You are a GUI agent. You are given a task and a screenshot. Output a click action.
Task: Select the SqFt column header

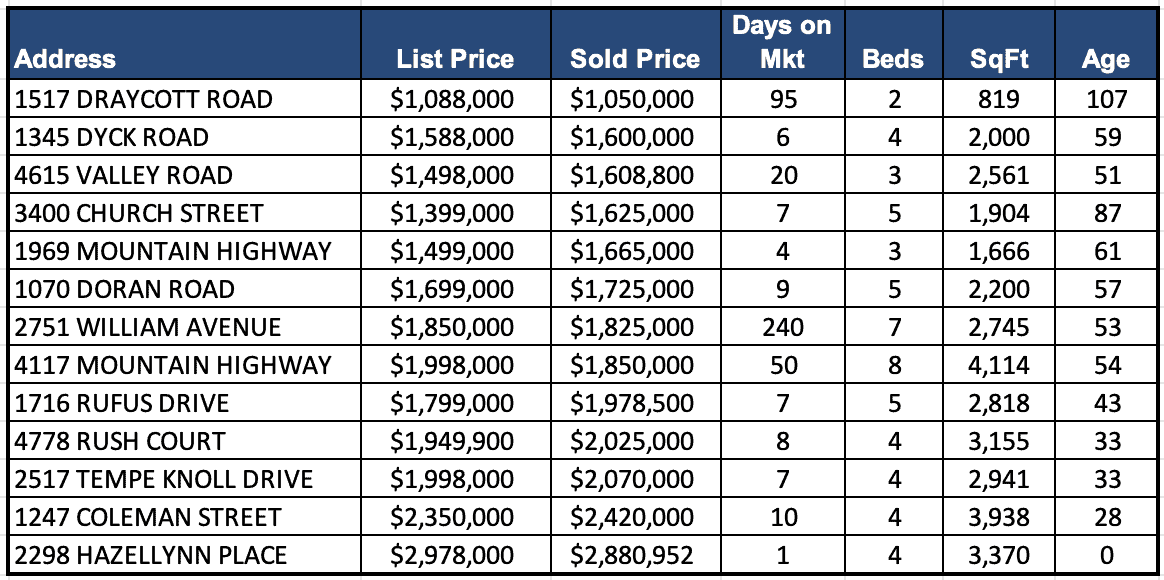click(x=999, y=59)
